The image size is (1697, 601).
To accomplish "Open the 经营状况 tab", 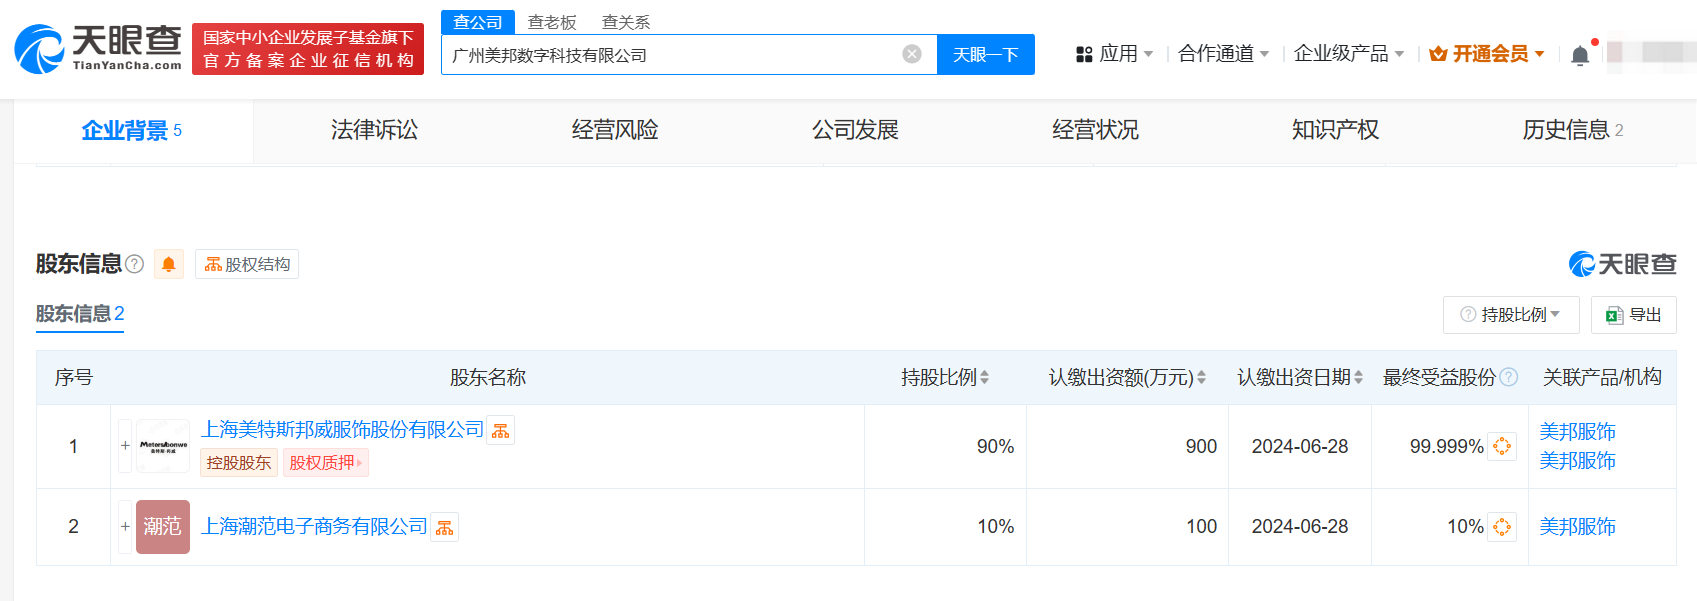I will click(1095, 130).
